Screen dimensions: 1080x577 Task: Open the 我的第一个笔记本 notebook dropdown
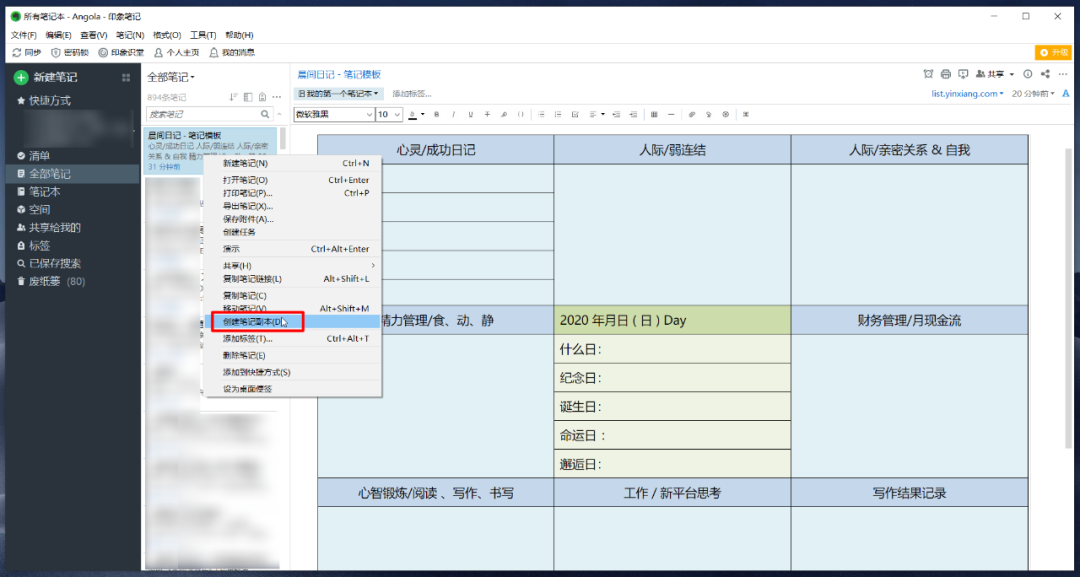[339, 94]
